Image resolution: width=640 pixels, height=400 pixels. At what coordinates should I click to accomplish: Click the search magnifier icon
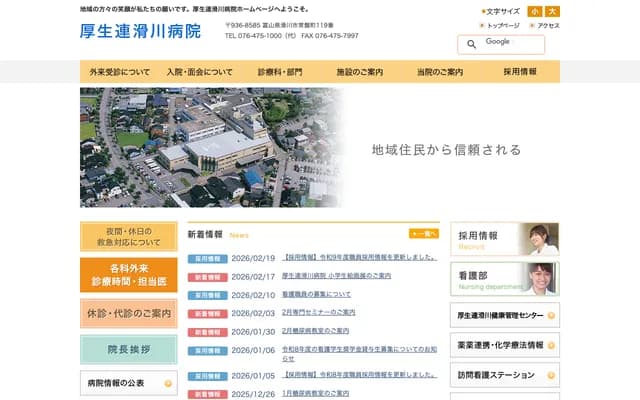click(x=471, y=45)
